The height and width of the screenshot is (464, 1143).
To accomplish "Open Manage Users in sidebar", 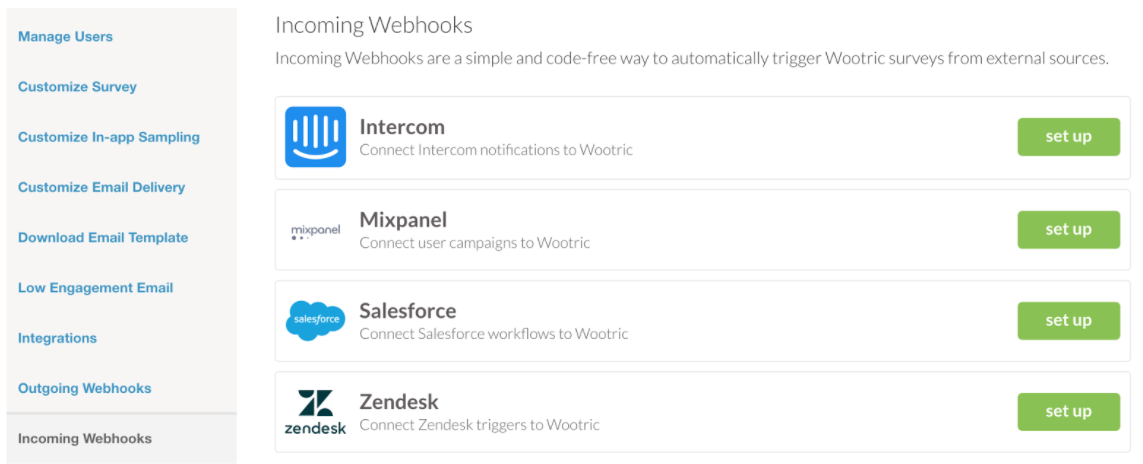I will (66, 36).
